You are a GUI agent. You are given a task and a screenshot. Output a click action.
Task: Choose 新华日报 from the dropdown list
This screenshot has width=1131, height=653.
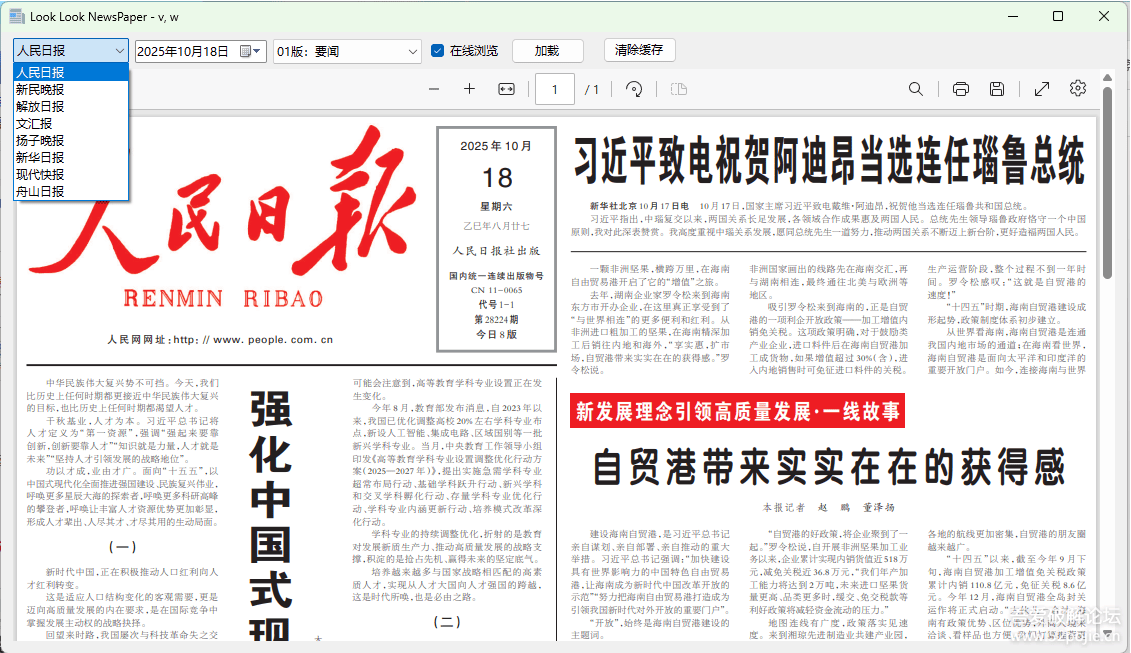click(71, 157)
